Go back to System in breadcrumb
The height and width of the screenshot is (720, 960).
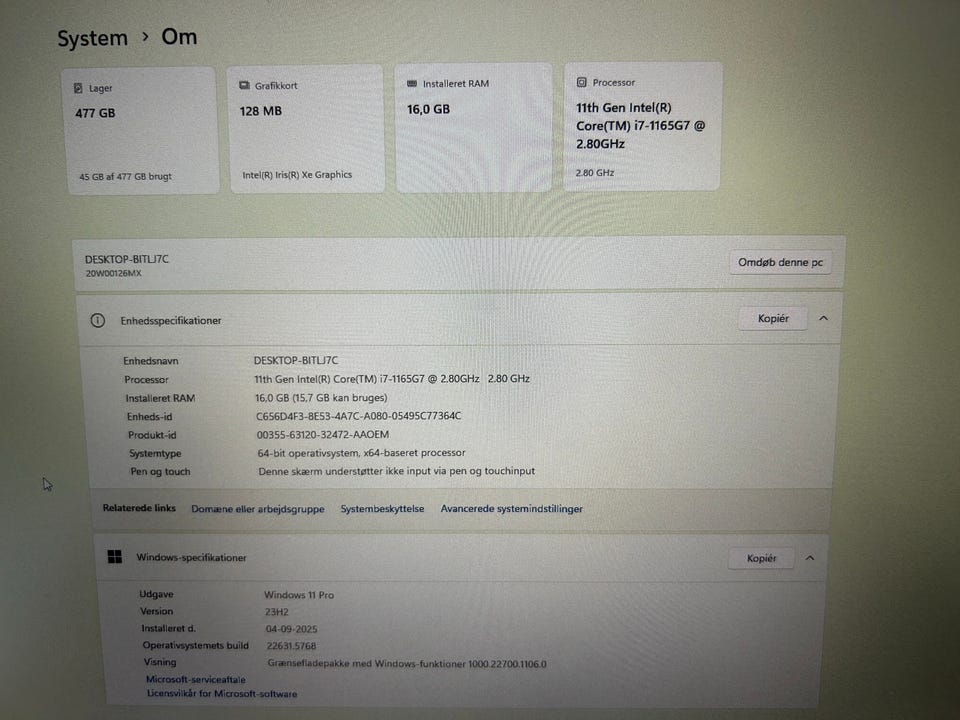coord(92,39)
